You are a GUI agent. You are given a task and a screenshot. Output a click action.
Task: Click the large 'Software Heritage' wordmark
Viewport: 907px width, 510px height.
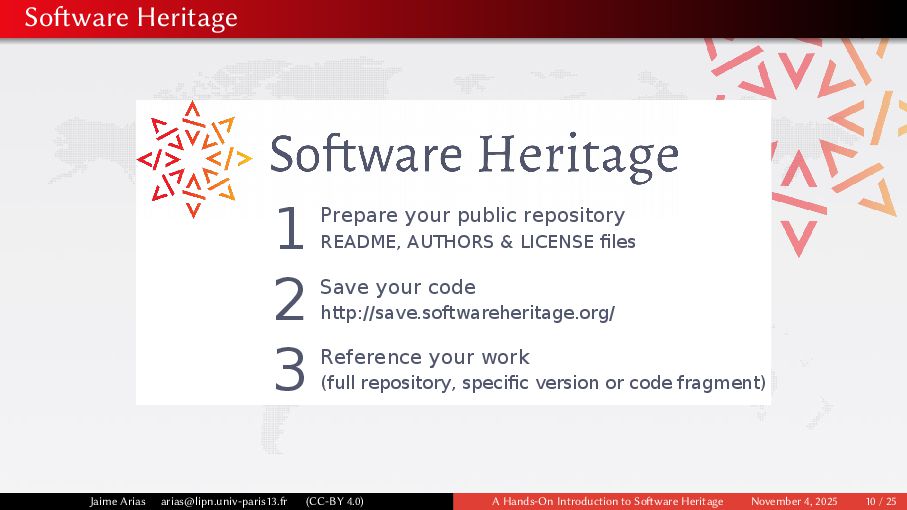(x=474, y=156)
